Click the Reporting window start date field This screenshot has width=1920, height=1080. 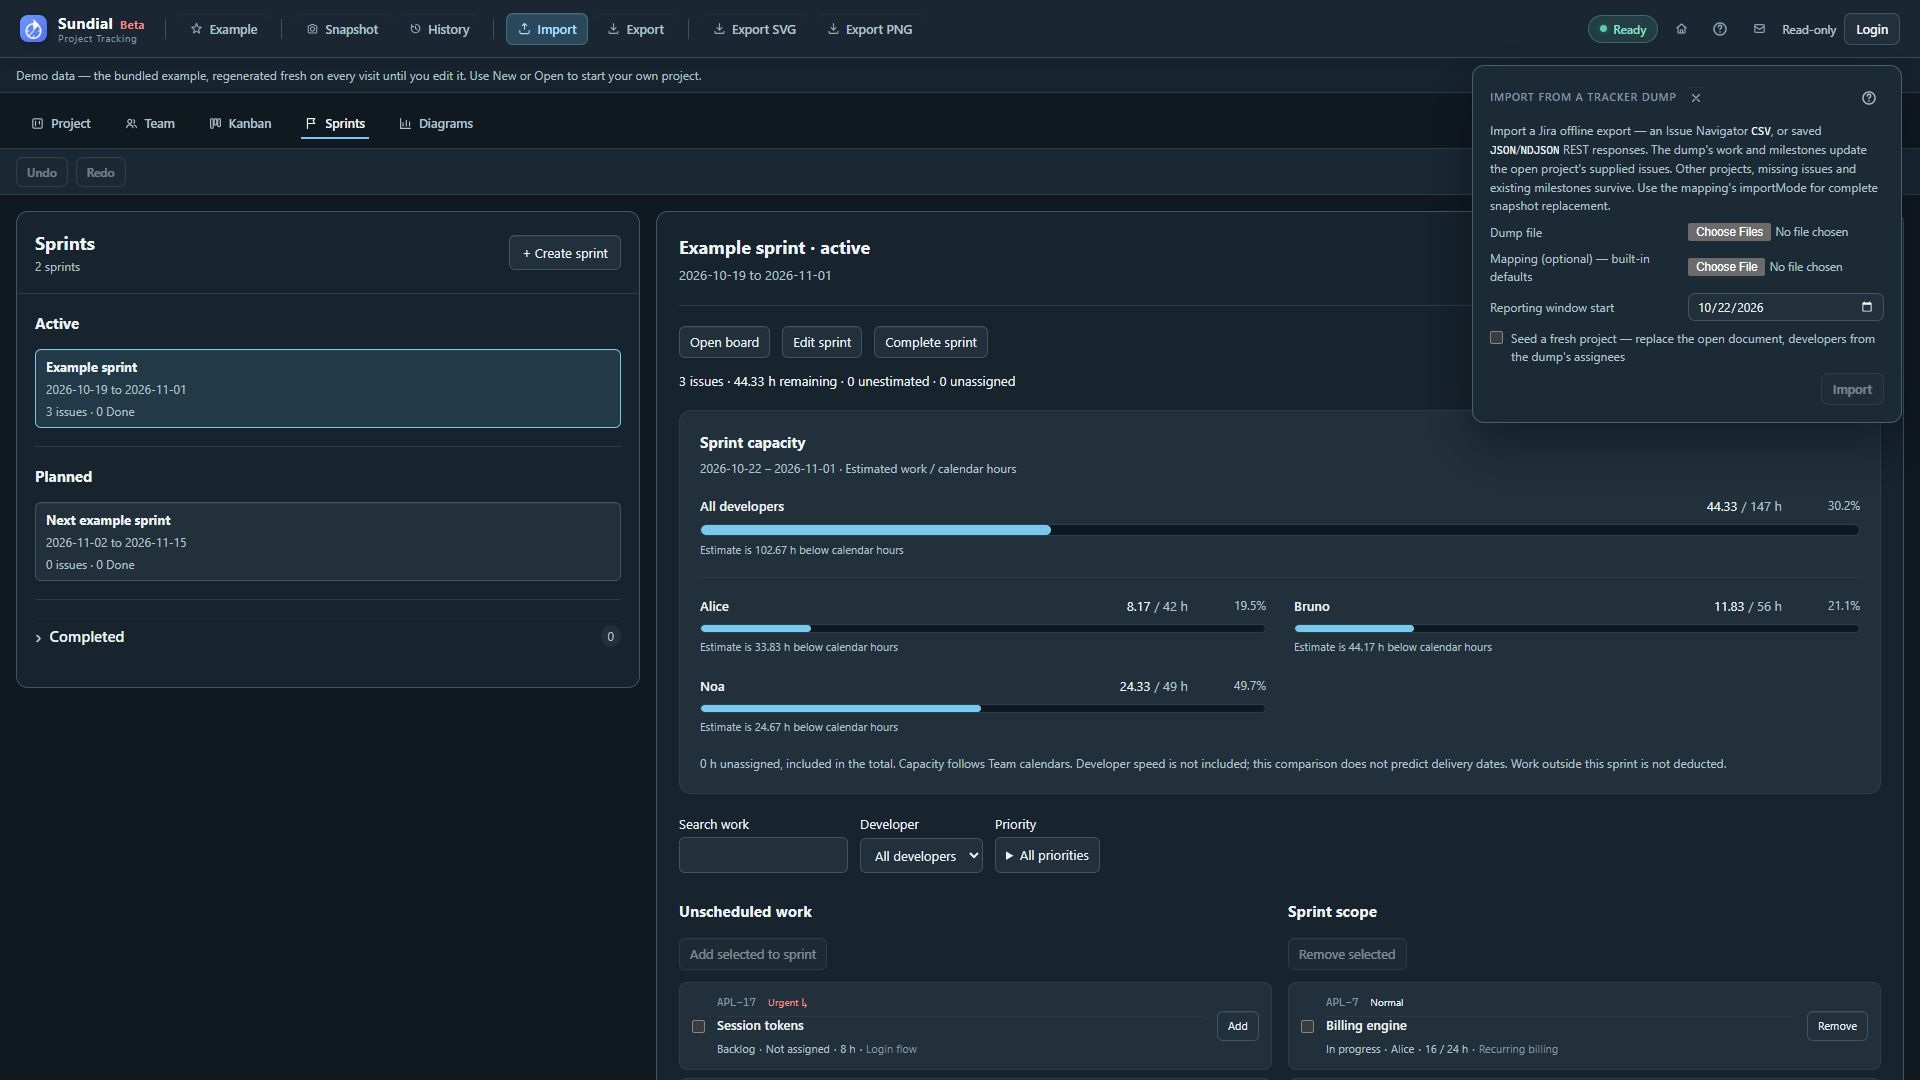coord(1785,307)
